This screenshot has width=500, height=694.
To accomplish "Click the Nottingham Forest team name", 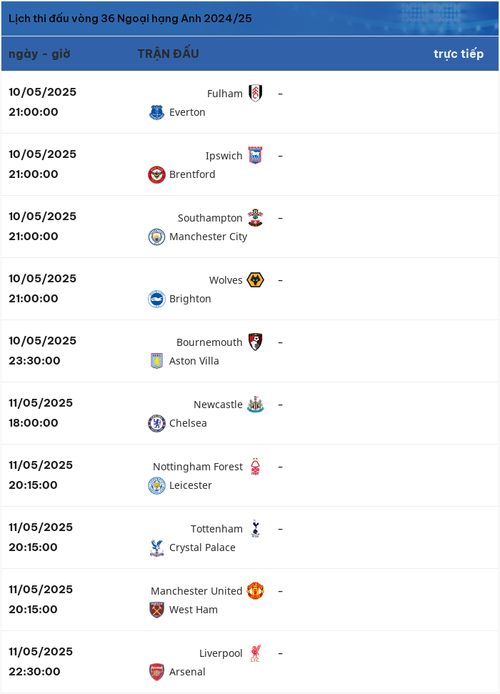I will point(198,467).
